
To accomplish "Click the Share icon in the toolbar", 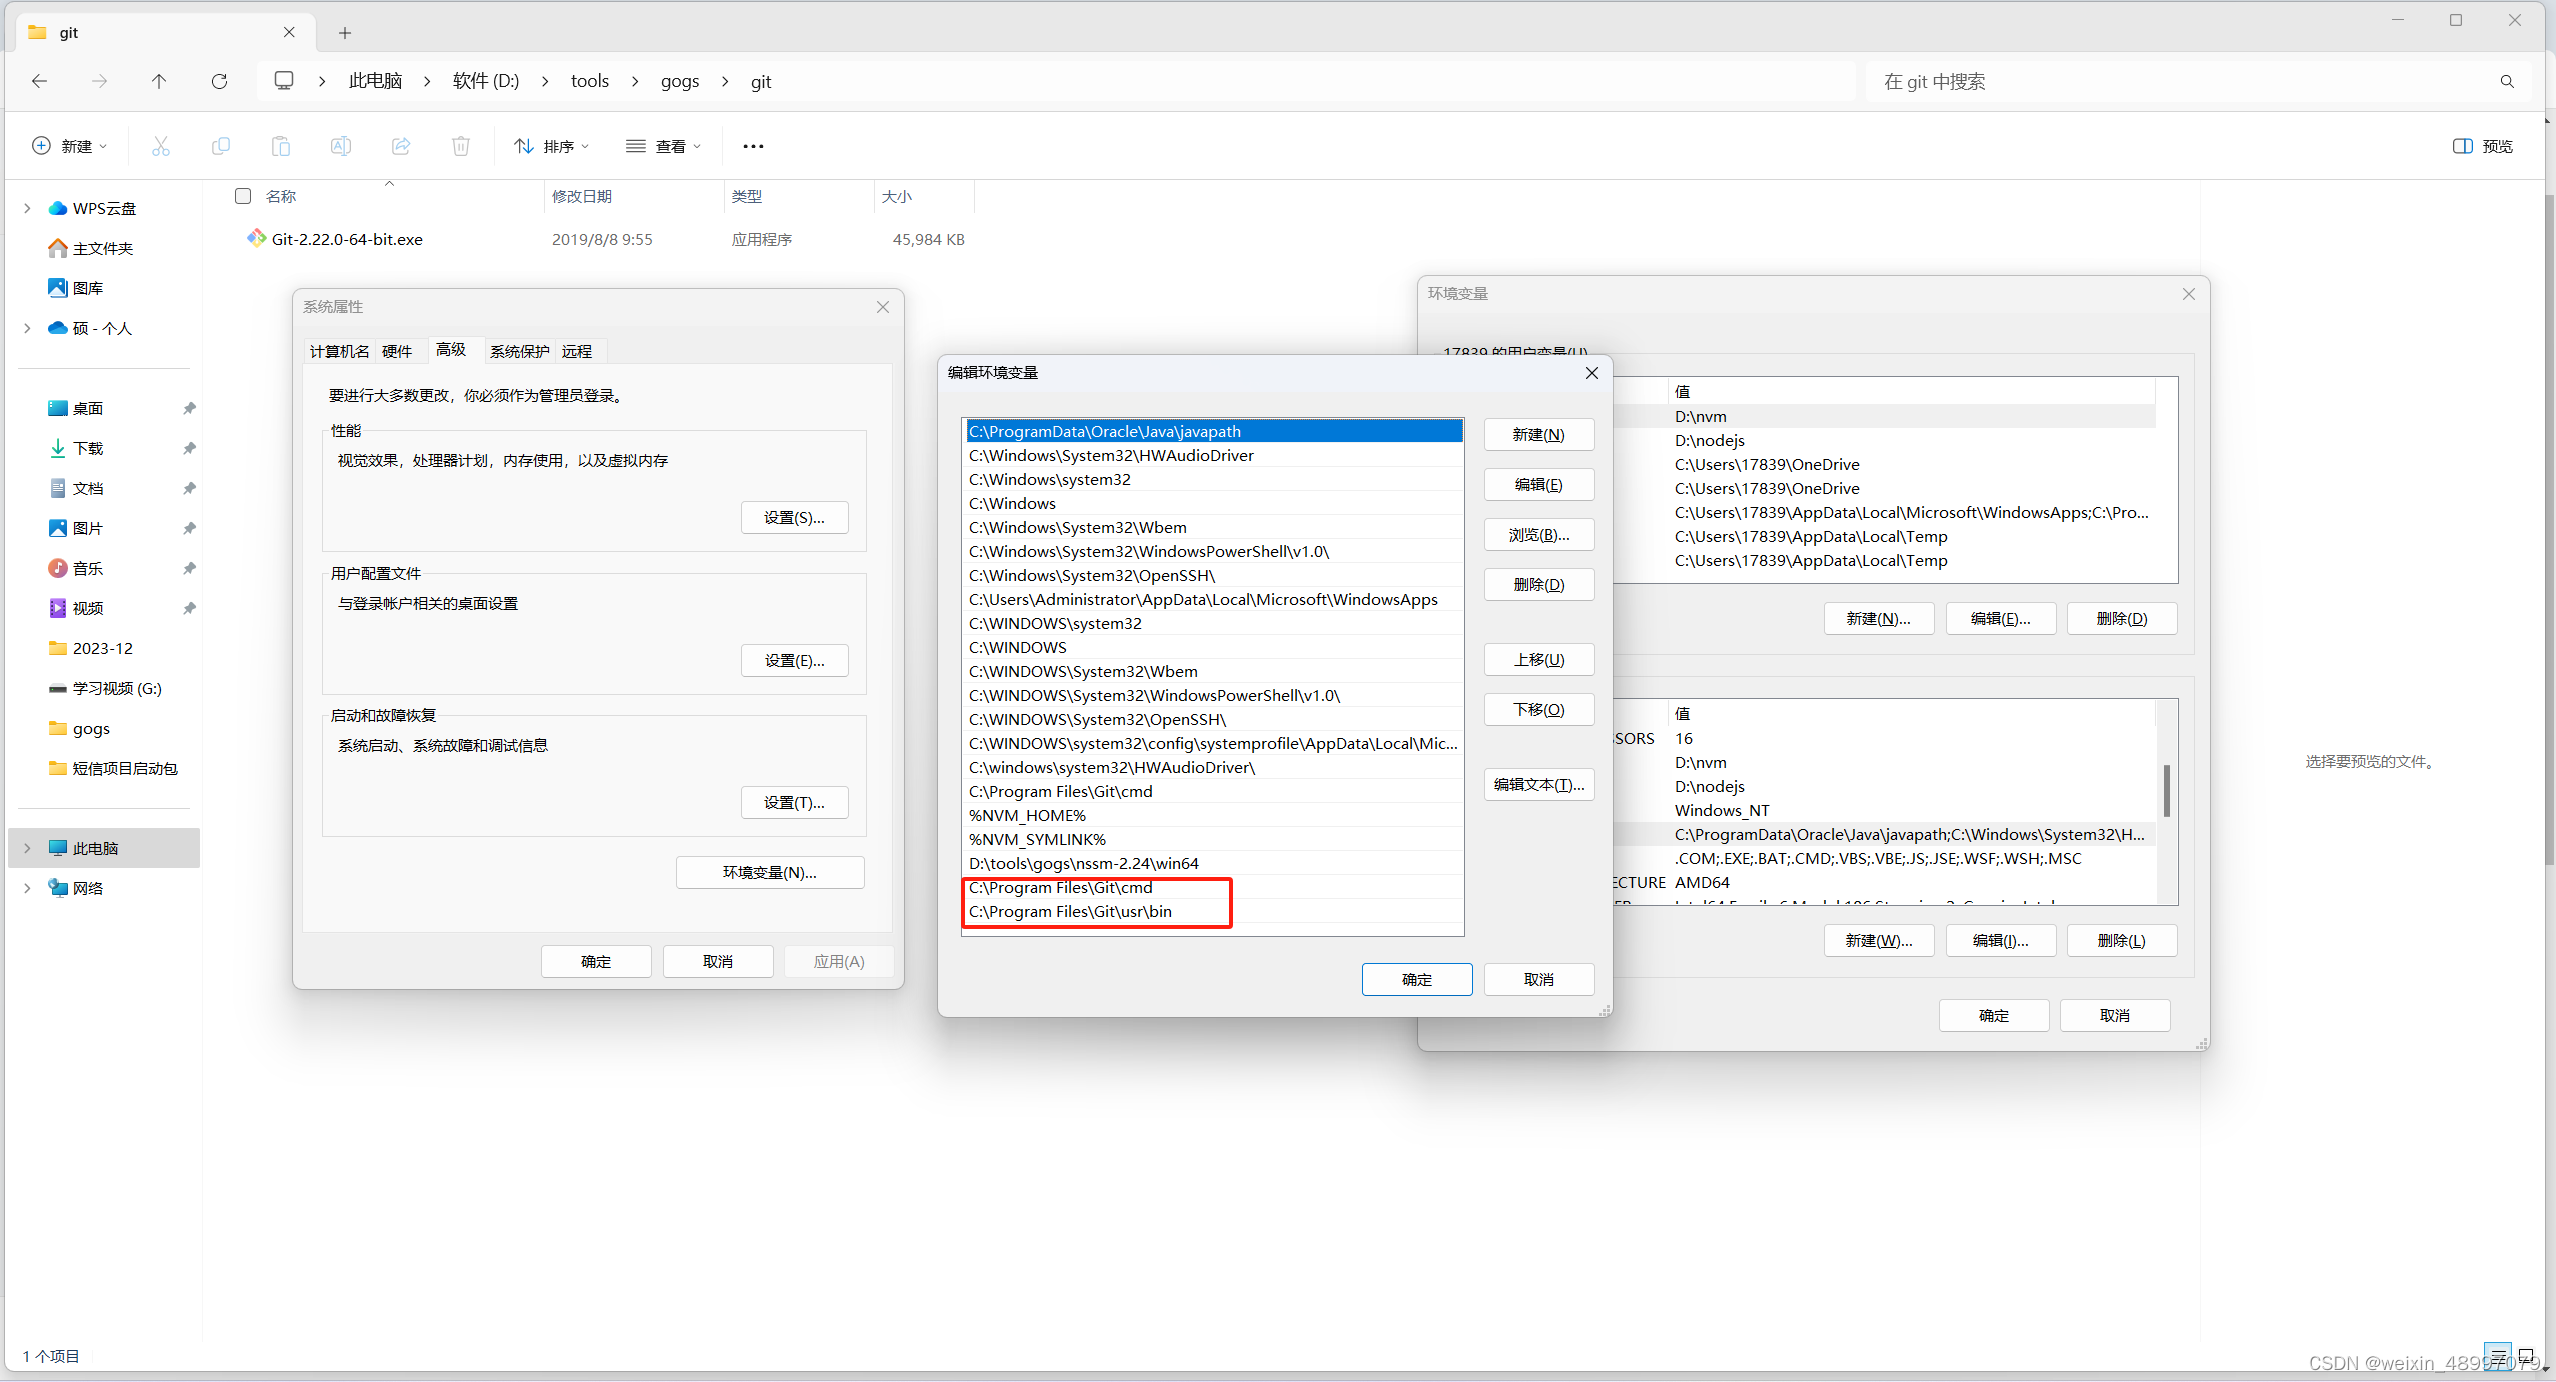I will click(x=400, y=146).
